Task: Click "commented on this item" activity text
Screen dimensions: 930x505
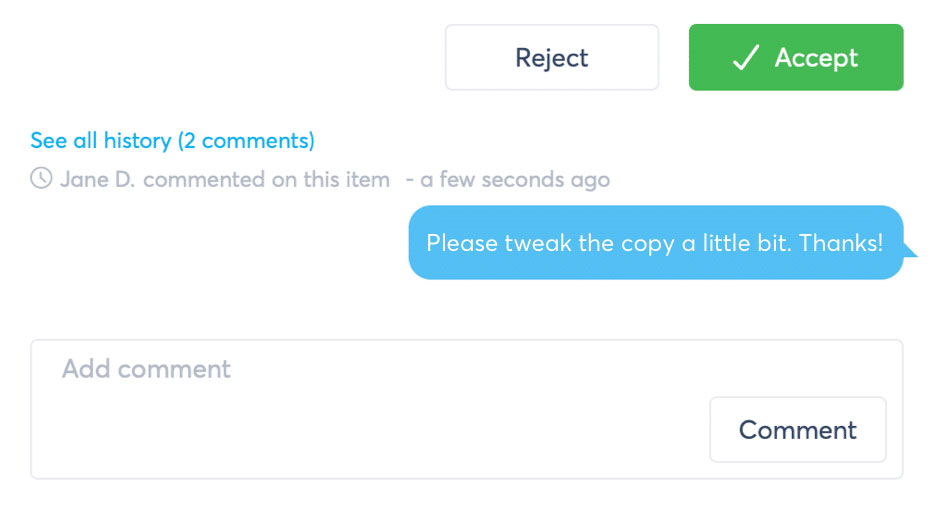Action: (266, 179)
